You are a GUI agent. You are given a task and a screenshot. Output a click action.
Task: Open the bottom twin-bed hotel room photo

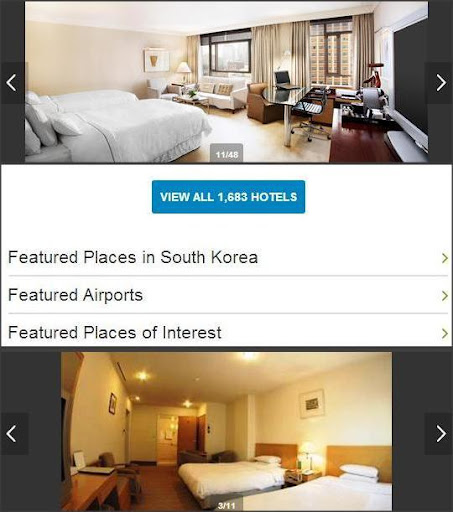226,431
